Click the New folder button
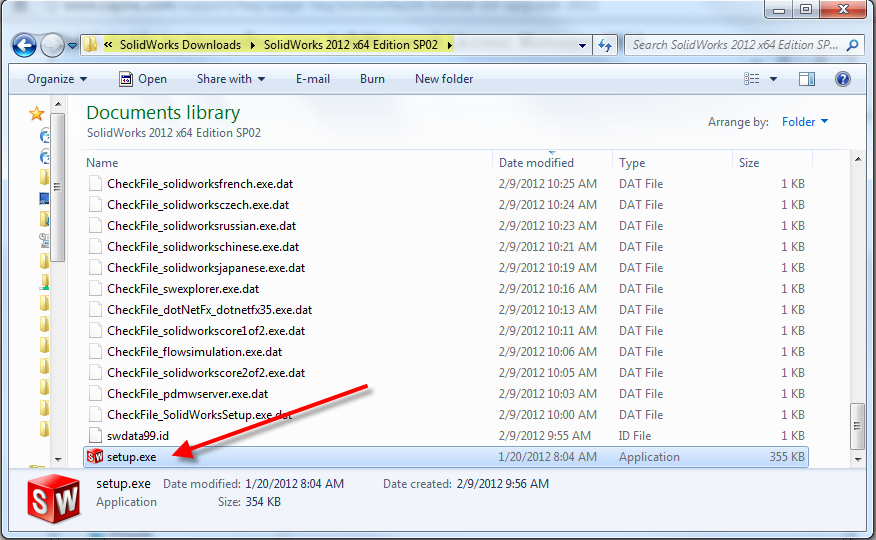Viewport: 876px width, 540px height. [444, 79]
